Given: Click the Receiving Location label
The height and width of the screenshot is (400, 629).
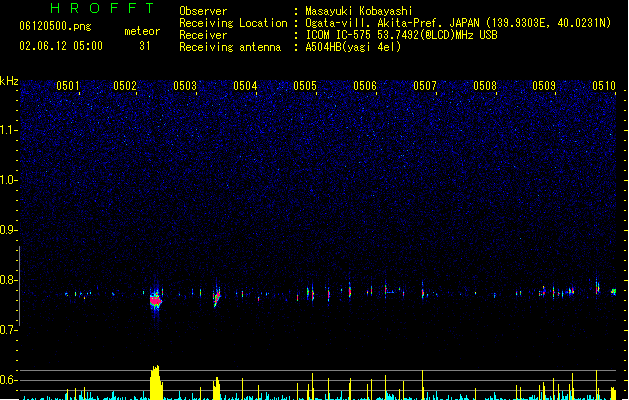Looking at the screenshot, I should [233, 23].
